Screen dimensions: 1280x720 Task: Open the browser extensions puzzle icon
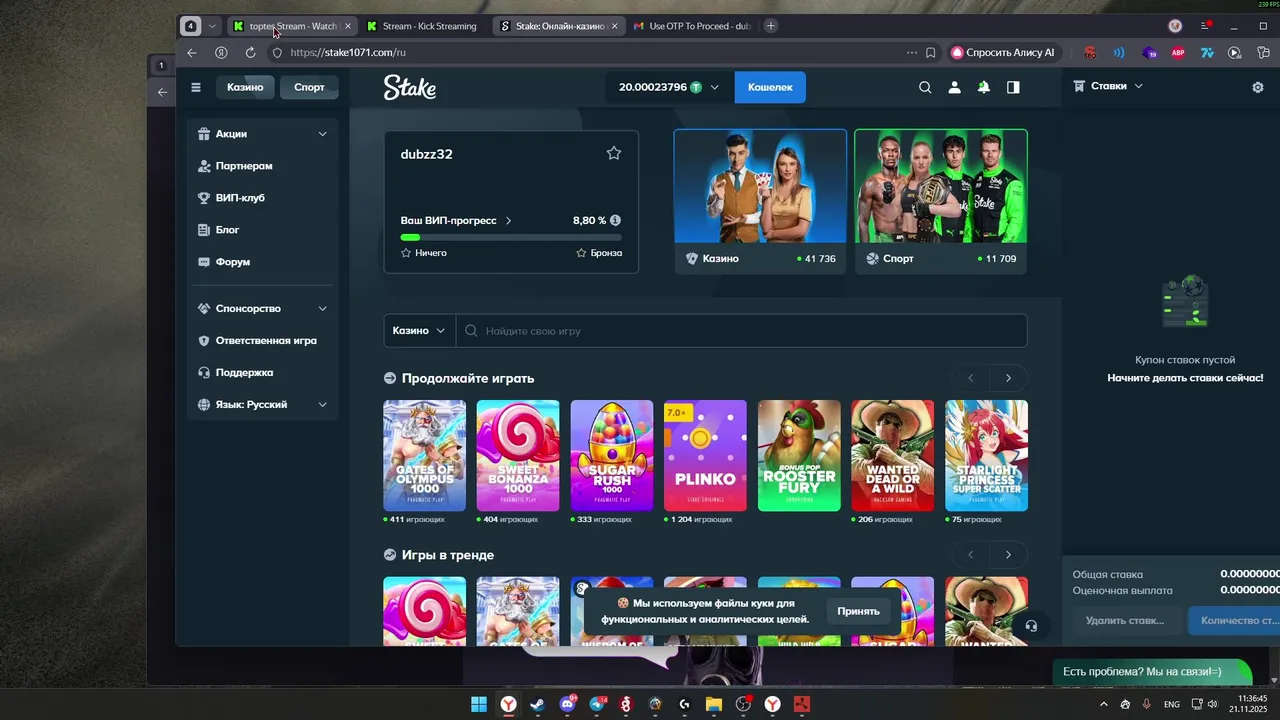(1263, 52)
